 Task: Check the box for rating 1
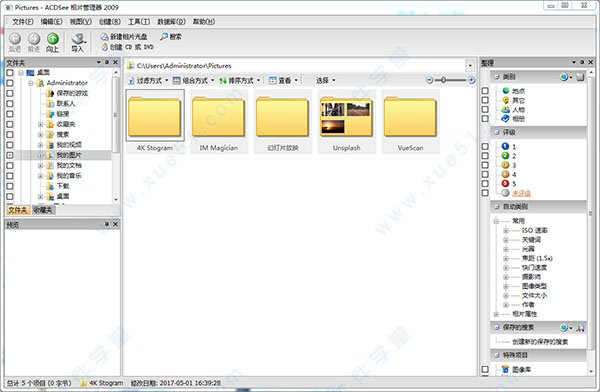[485, 146]
